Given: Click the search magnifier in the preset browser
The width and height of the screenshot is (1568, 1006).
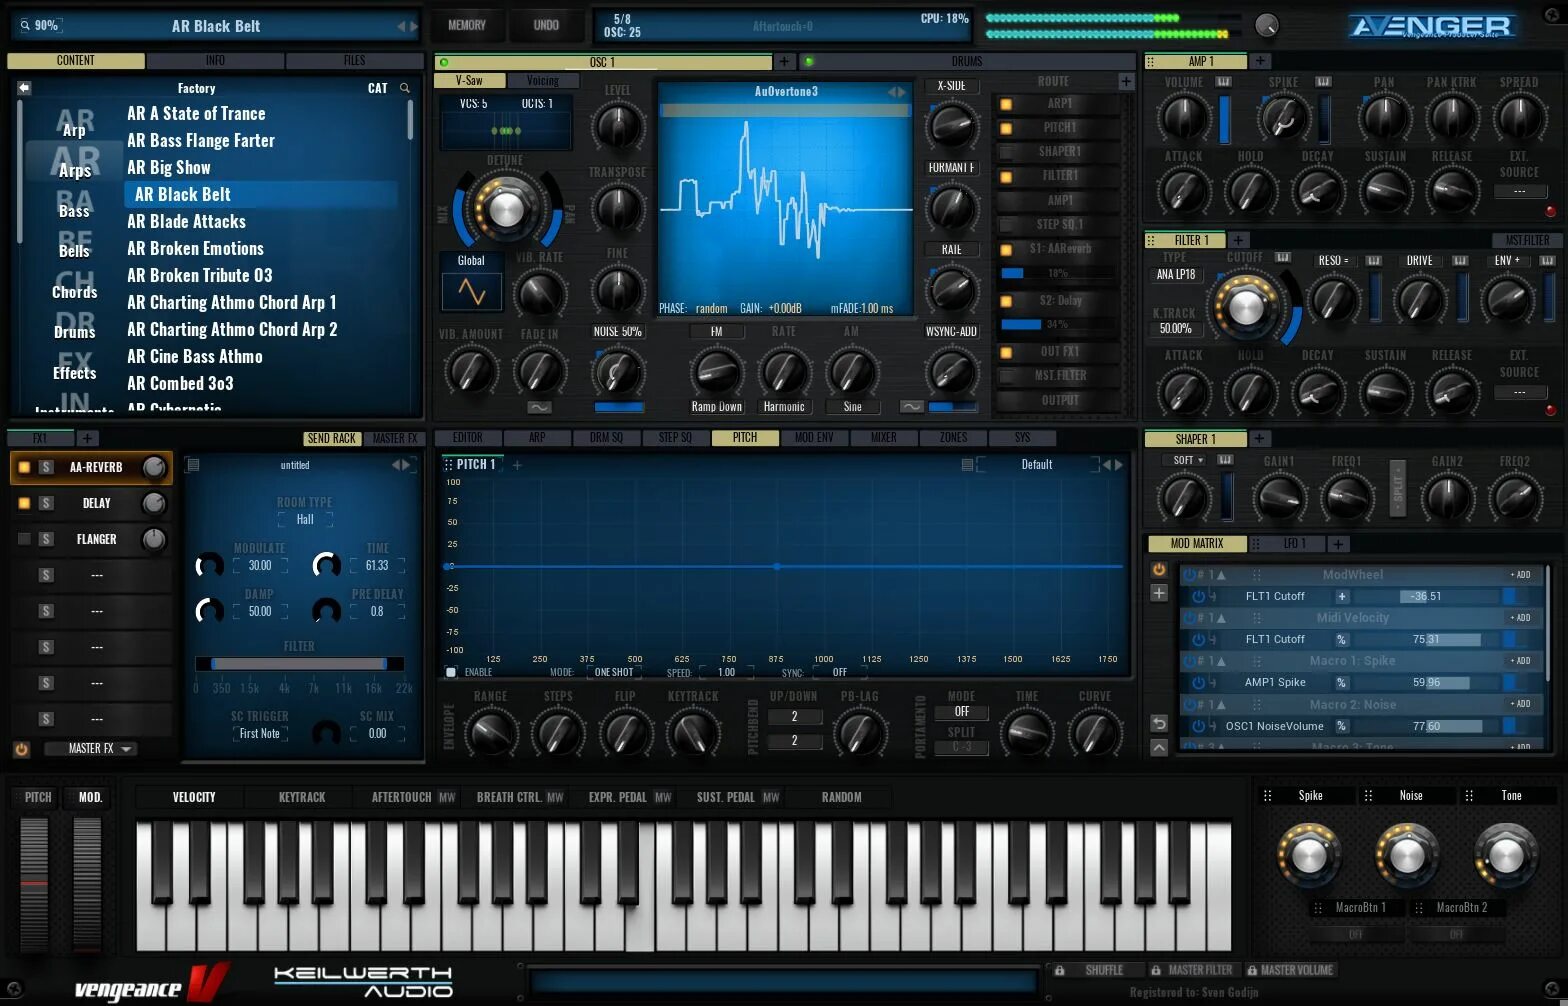Looking at the screenshot, I should (405, 88).
